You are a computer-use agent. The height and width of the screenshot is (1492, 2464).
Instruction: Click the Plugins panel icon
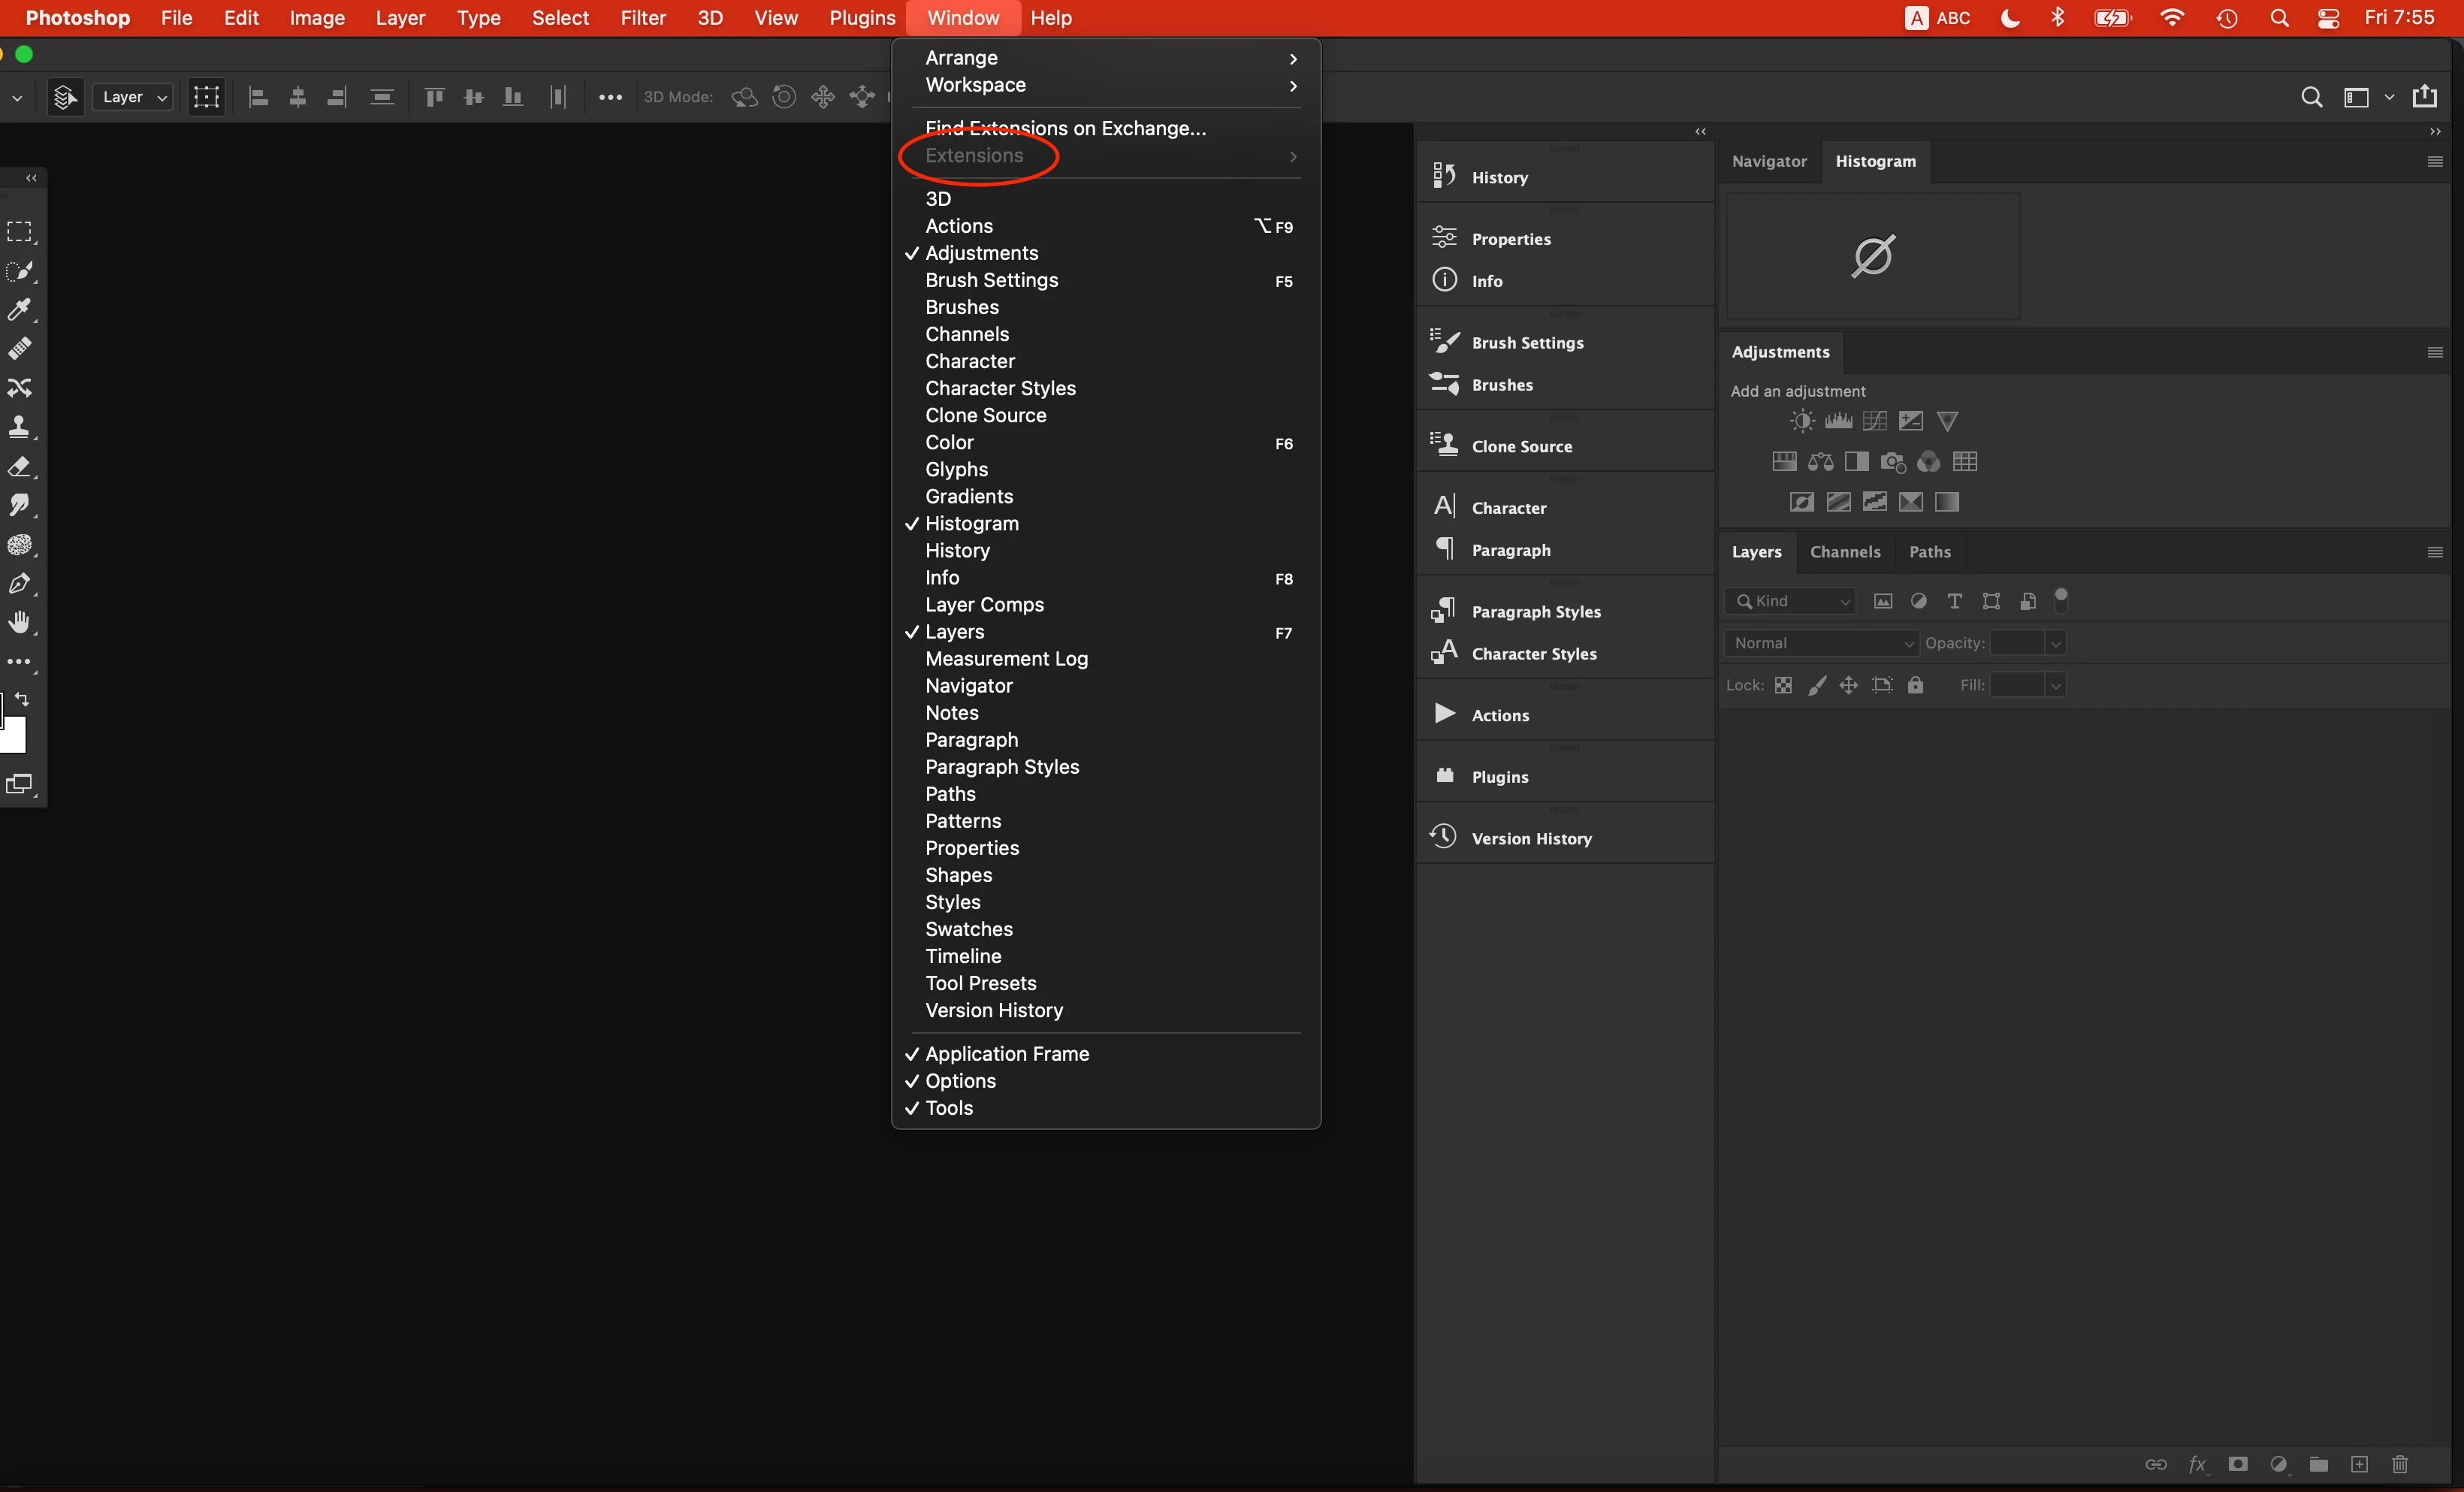coord(1444,776)
